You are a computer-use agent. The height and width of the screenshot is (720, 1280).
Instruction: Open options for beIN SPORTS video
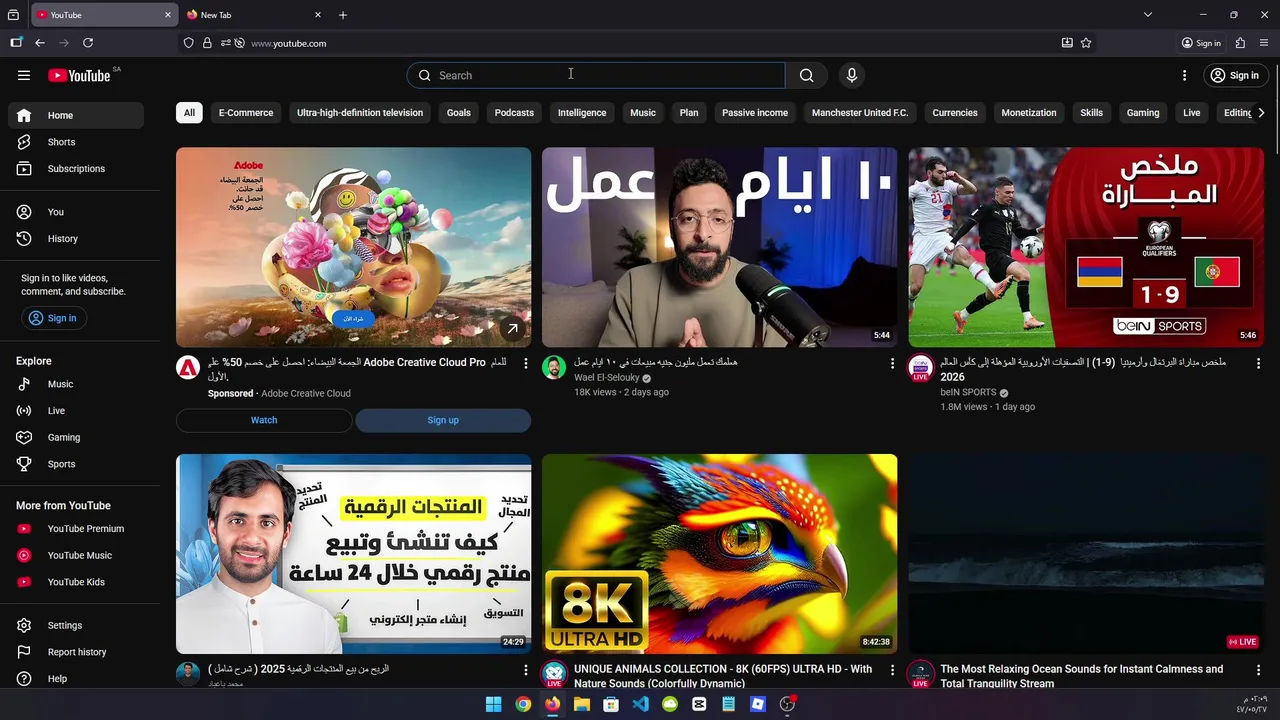[1258, 364]
